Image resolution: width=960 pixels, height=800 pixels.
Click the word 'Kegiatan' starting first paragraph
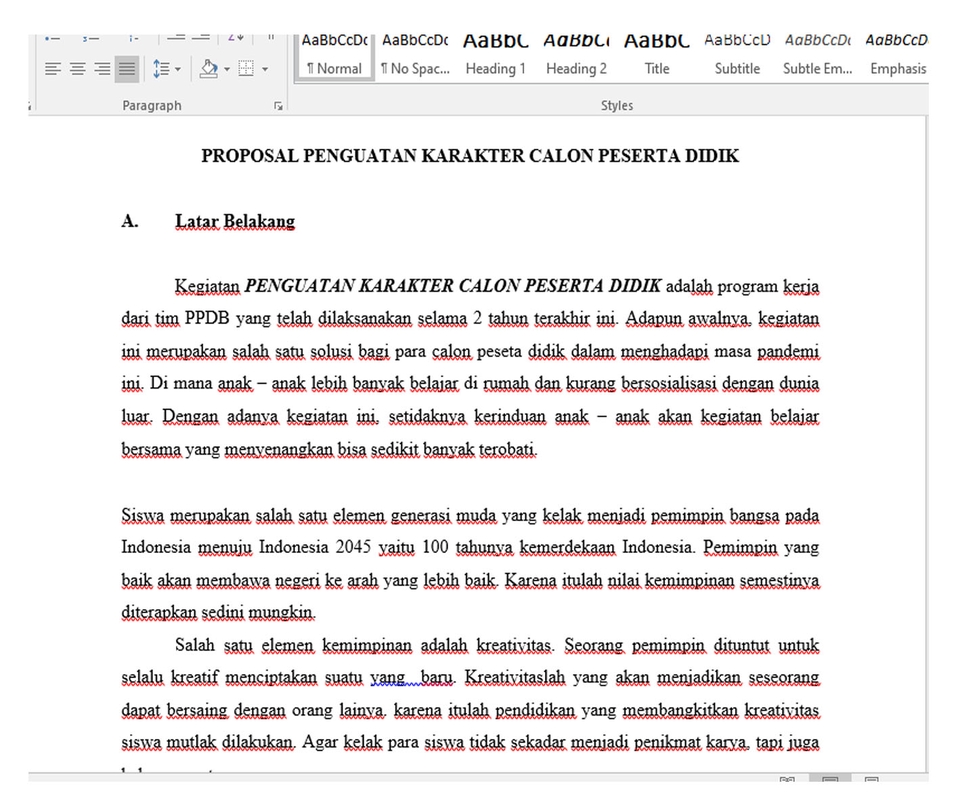(x=207, y=286)
